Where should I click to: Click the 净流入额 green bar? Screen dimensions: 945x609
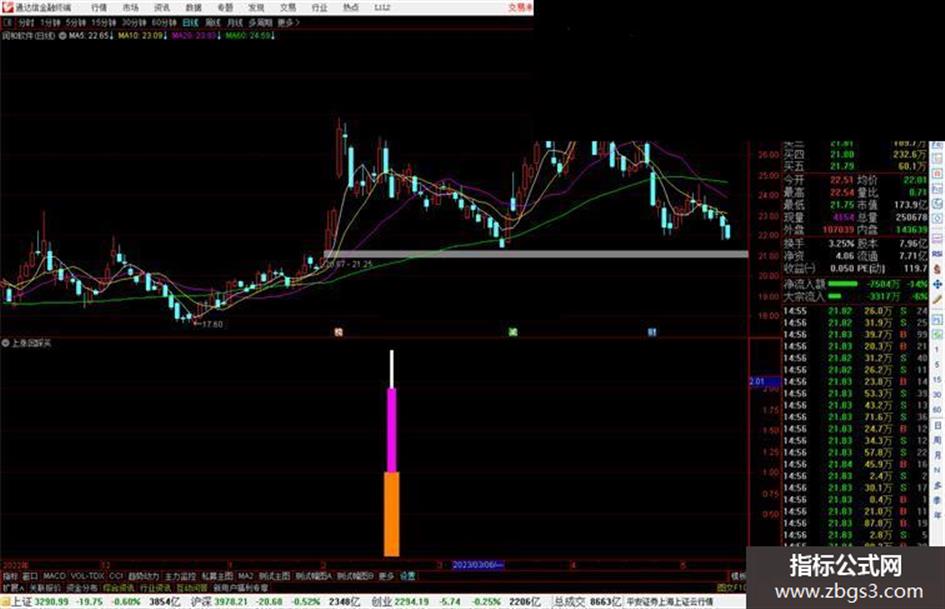click(x=843, y=283)
